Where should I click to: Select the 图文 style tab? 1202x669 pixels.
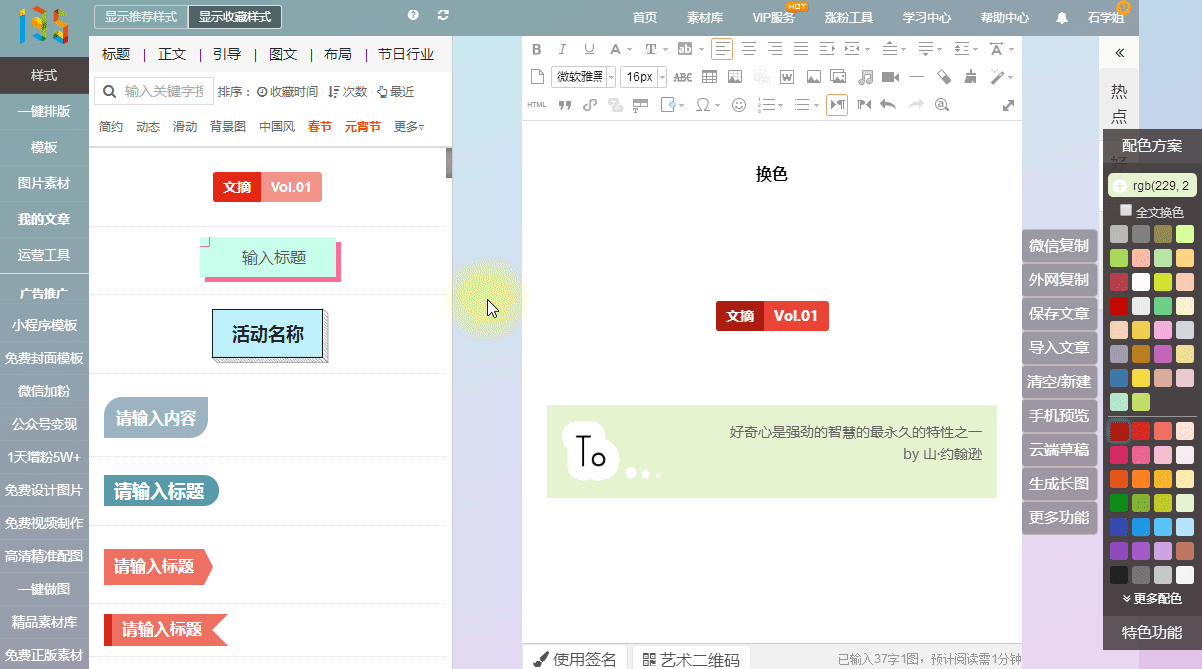coord(283,54)
